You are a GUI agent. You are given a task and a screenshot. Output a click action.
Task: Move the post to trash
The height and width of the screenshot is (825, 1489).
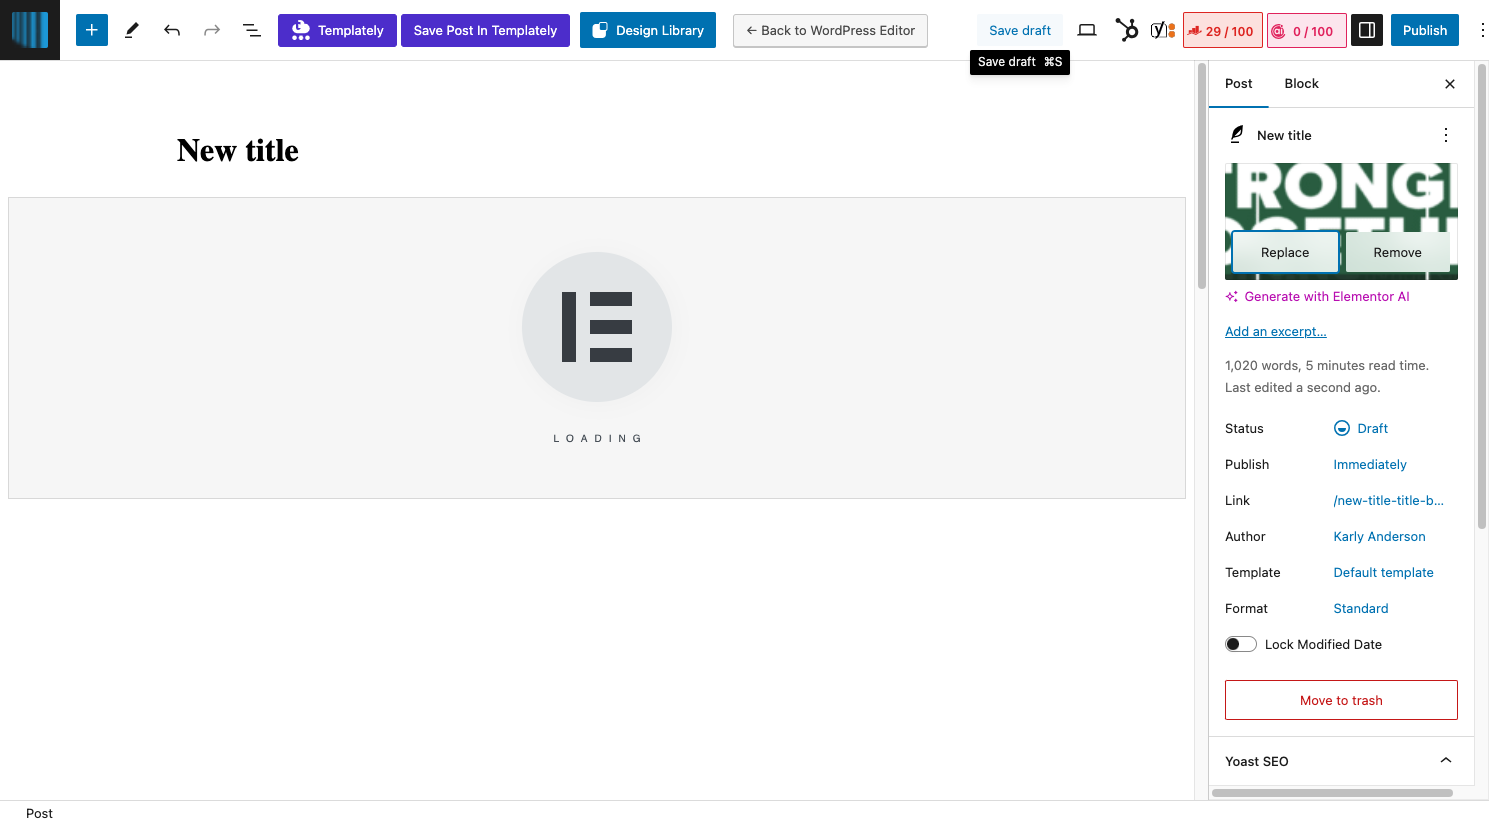coord(1341,700)
